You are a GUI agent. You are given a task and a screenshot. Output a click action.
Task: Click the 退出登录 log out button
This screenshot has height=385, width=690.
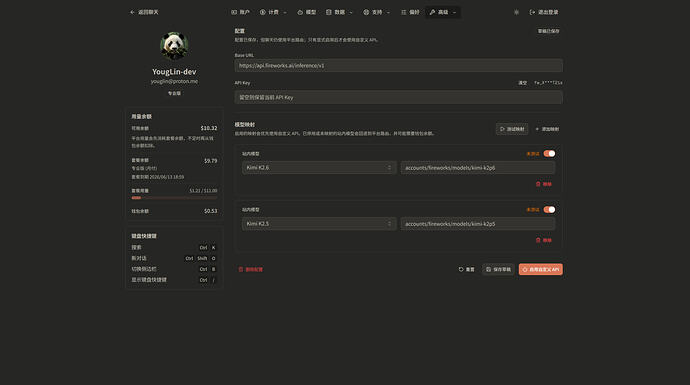coord(544,12)
